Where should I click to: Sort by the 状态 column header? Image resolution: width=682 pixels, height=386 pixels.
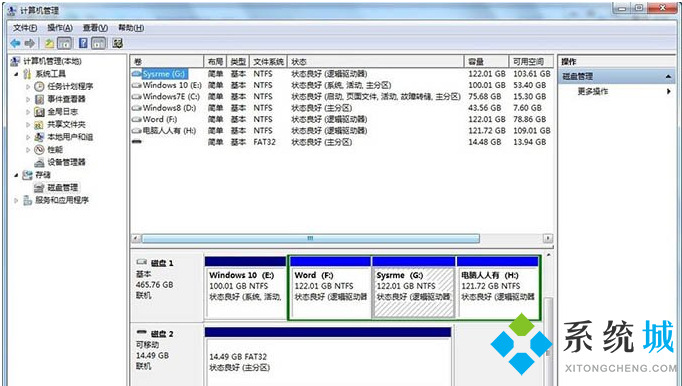pyautogui.click(x=375, y=61)
